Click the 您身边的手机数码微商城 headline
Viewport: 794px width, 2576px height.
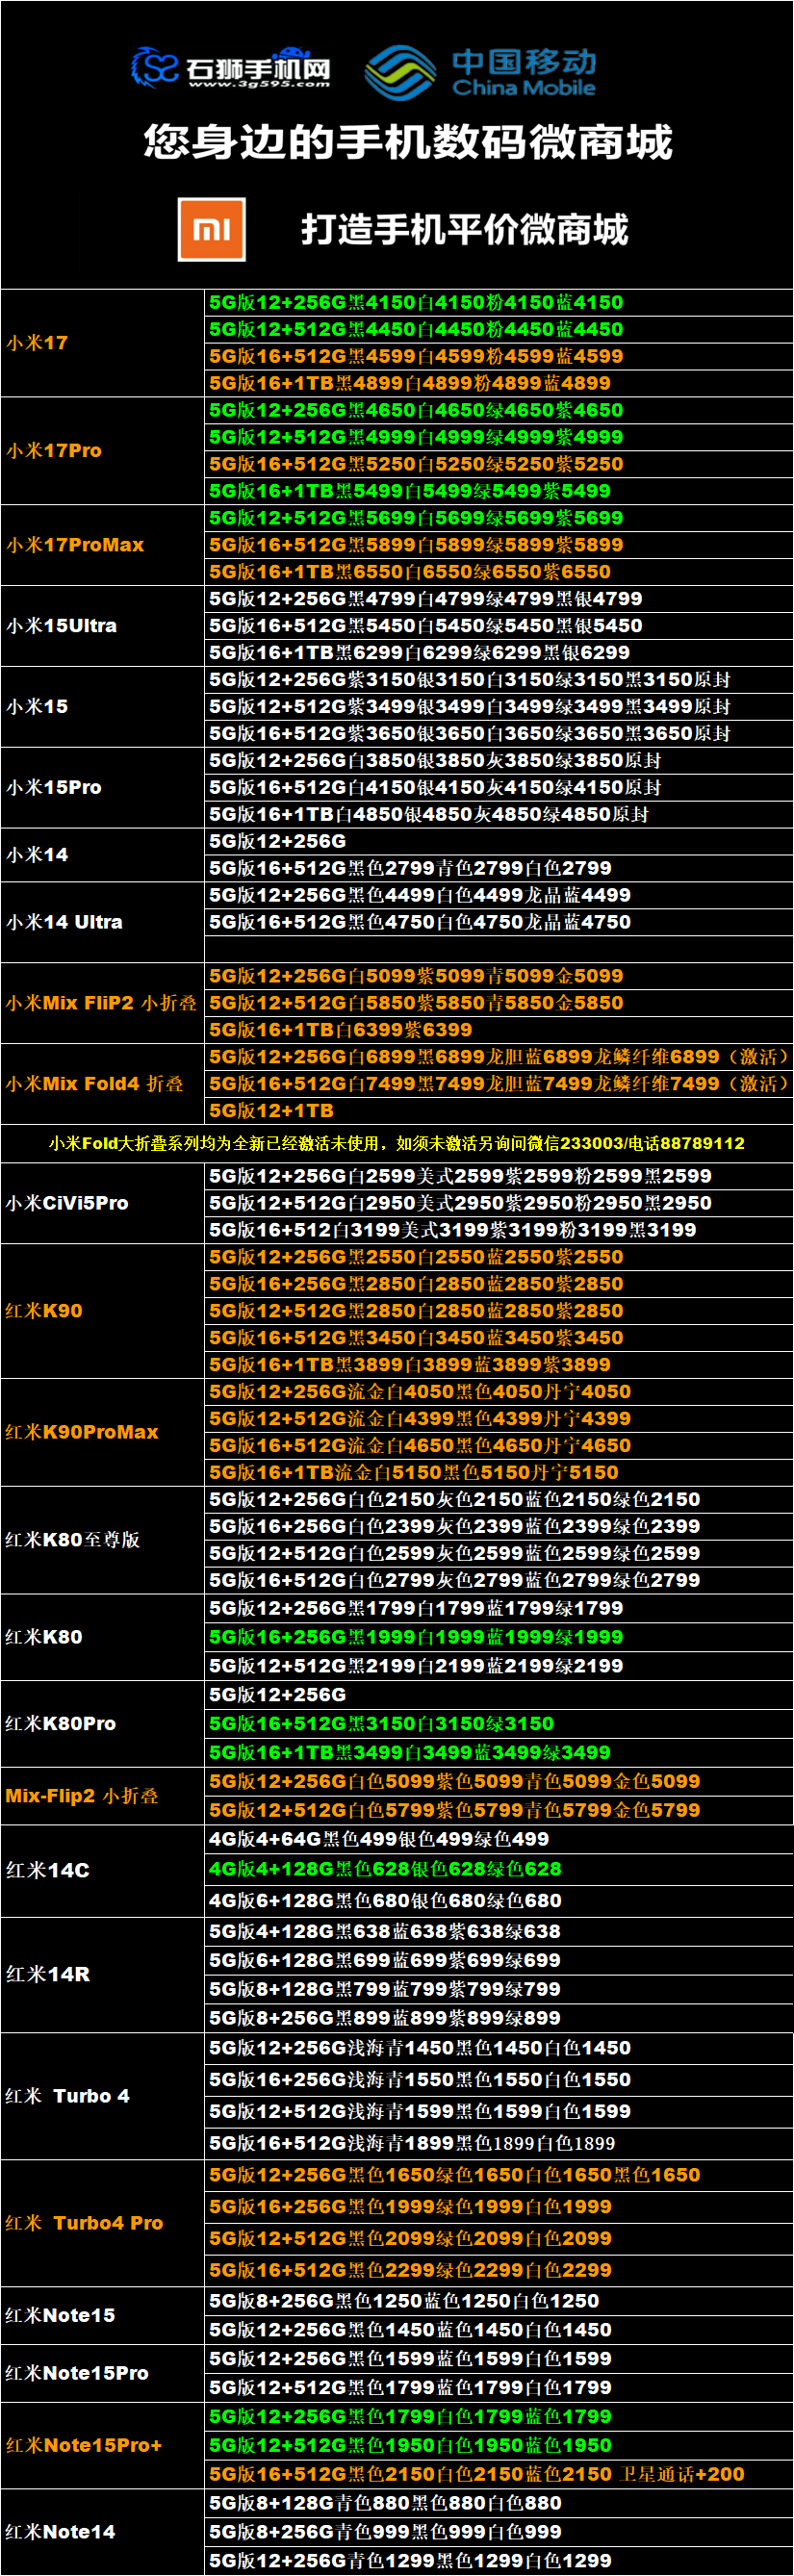pyautogui.click(x=407, y=142)
